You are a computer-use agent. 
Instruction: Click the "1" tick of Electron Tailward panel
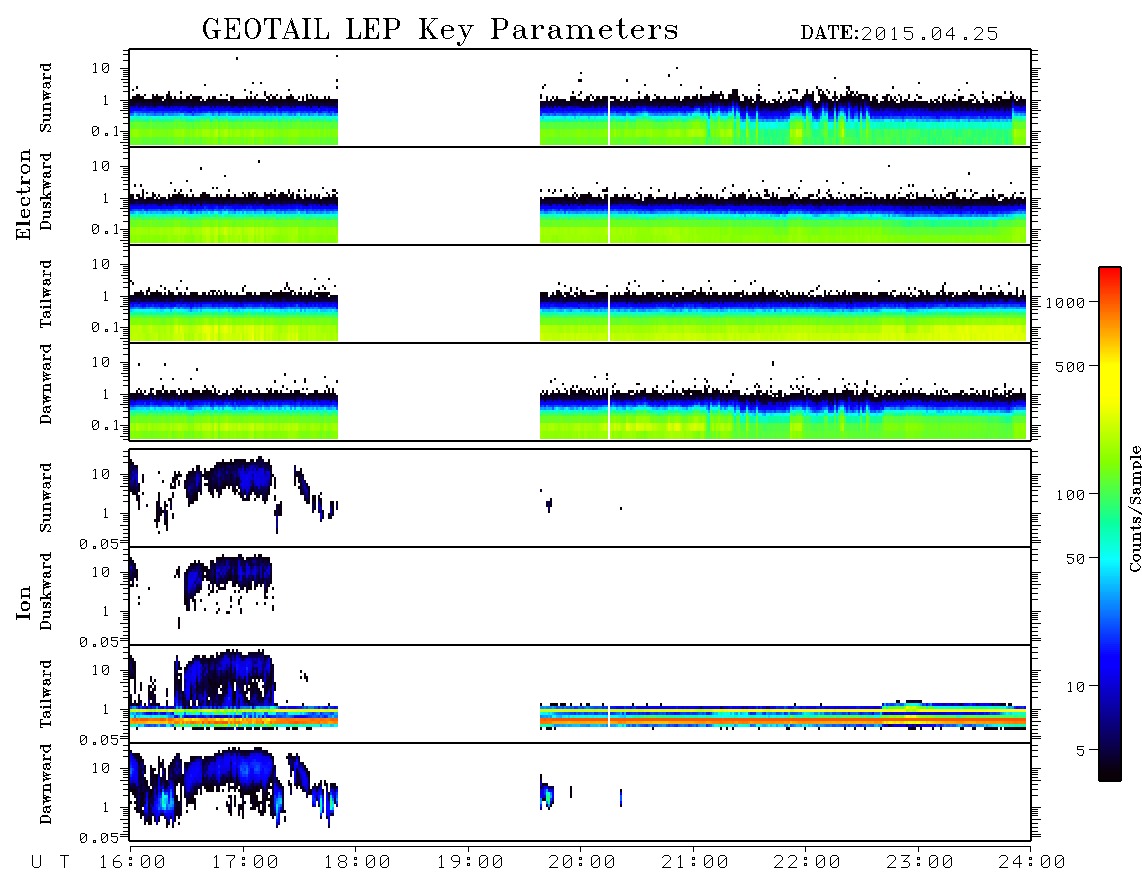(106, 296)
